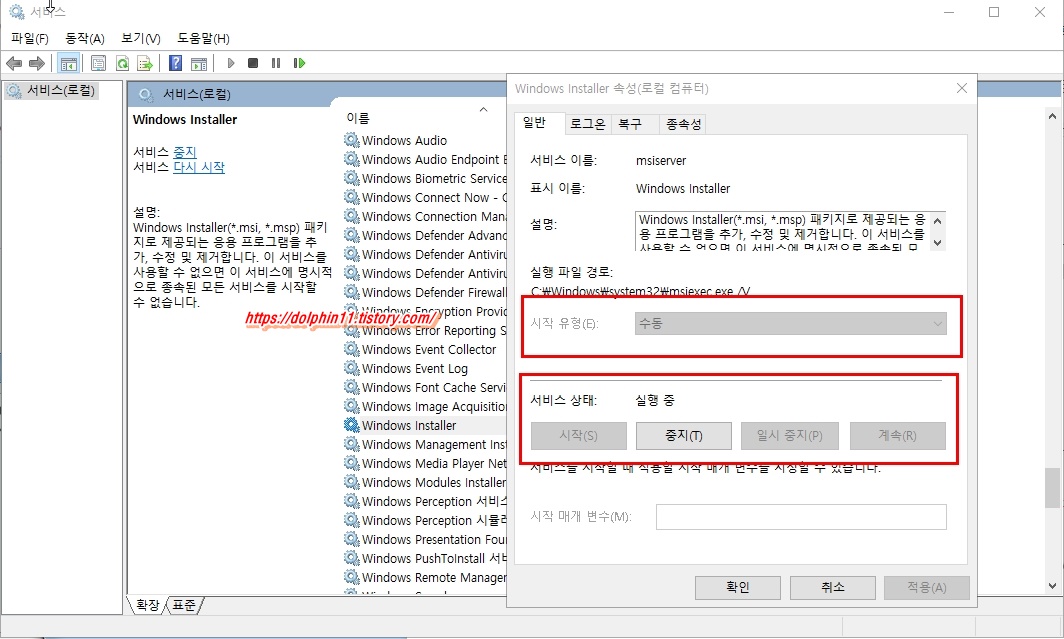Click gear icon of Windows Biometric Service

(352, 178)
